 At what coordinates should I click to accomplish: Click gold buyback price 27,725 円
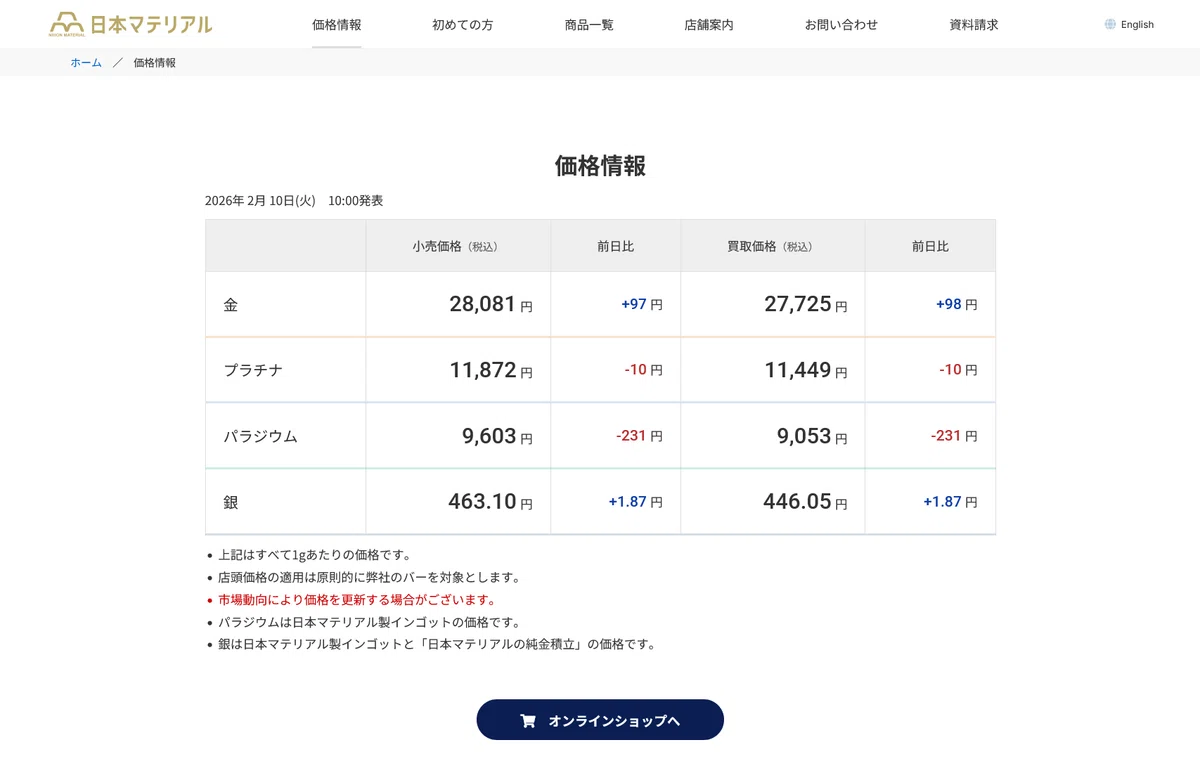(806, 304)
